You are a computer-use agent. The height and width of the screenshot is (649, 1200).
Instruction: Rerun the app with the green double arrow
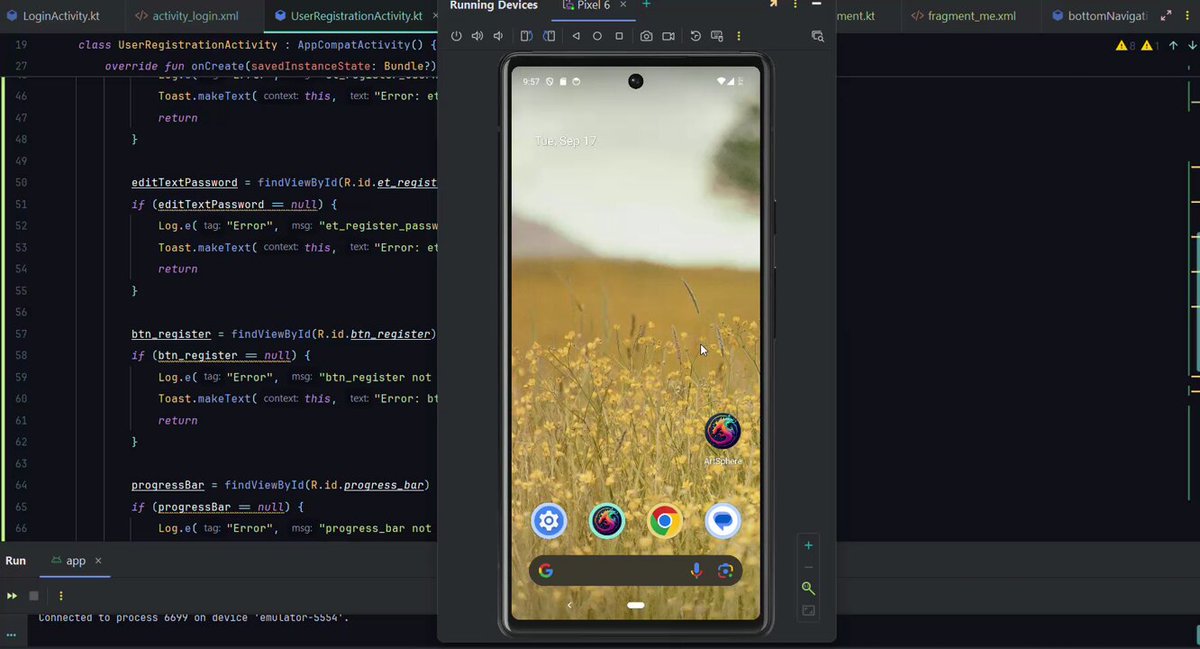tap(12, 596)
